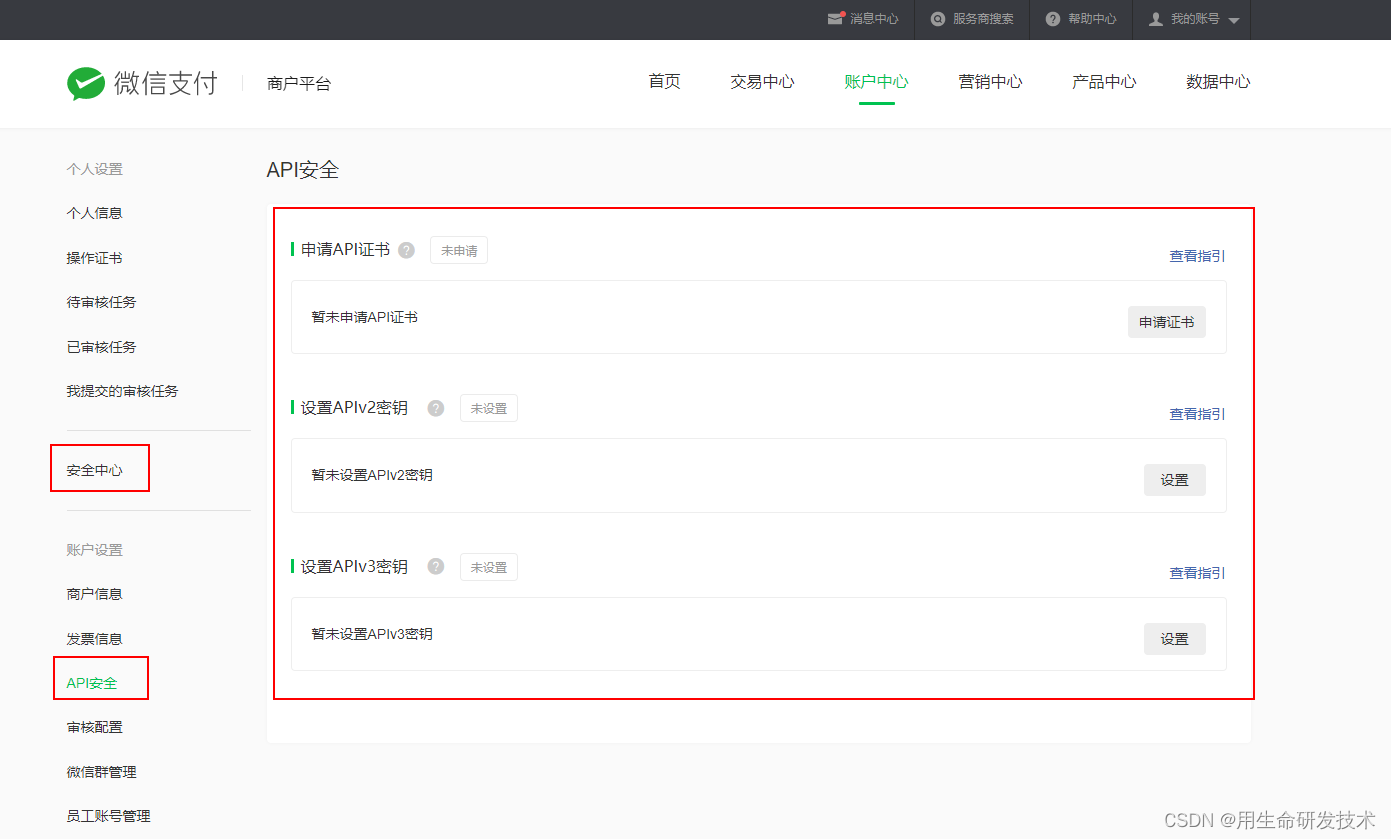Click the my account person icon

point(1156,19)
